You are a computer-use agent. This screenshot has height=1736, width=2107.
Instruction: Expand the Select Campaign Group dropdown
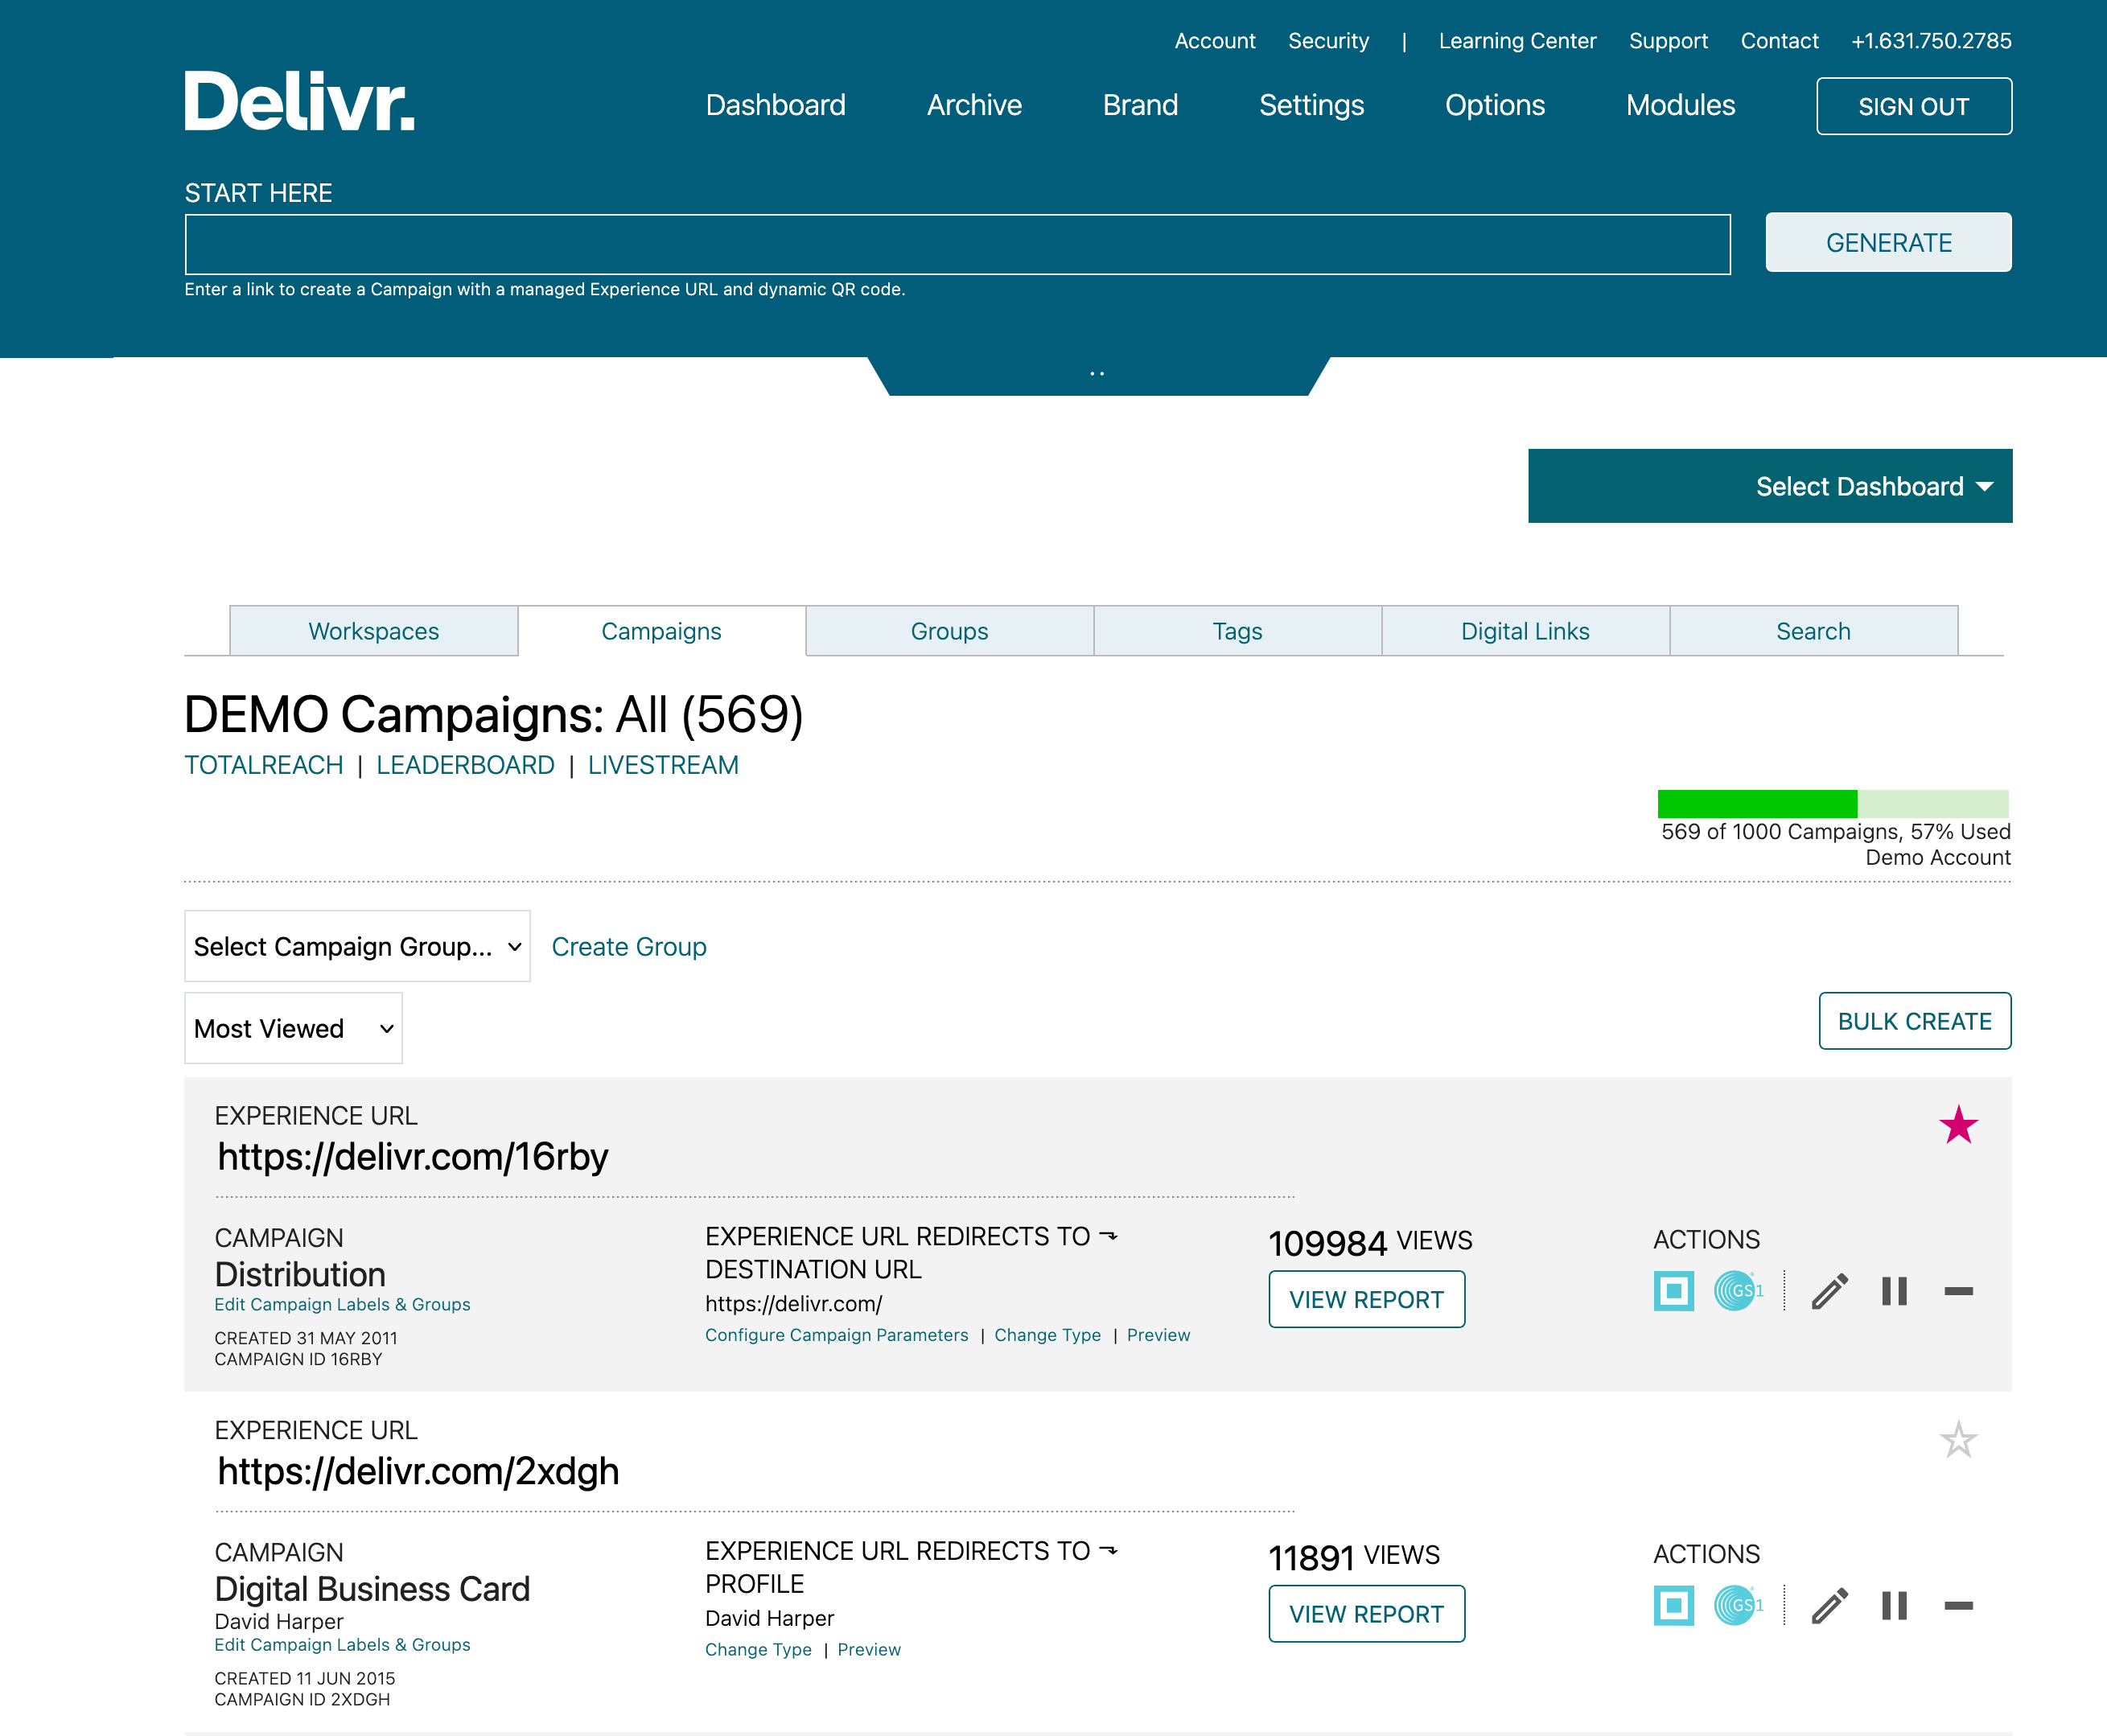tap(356, 946)
